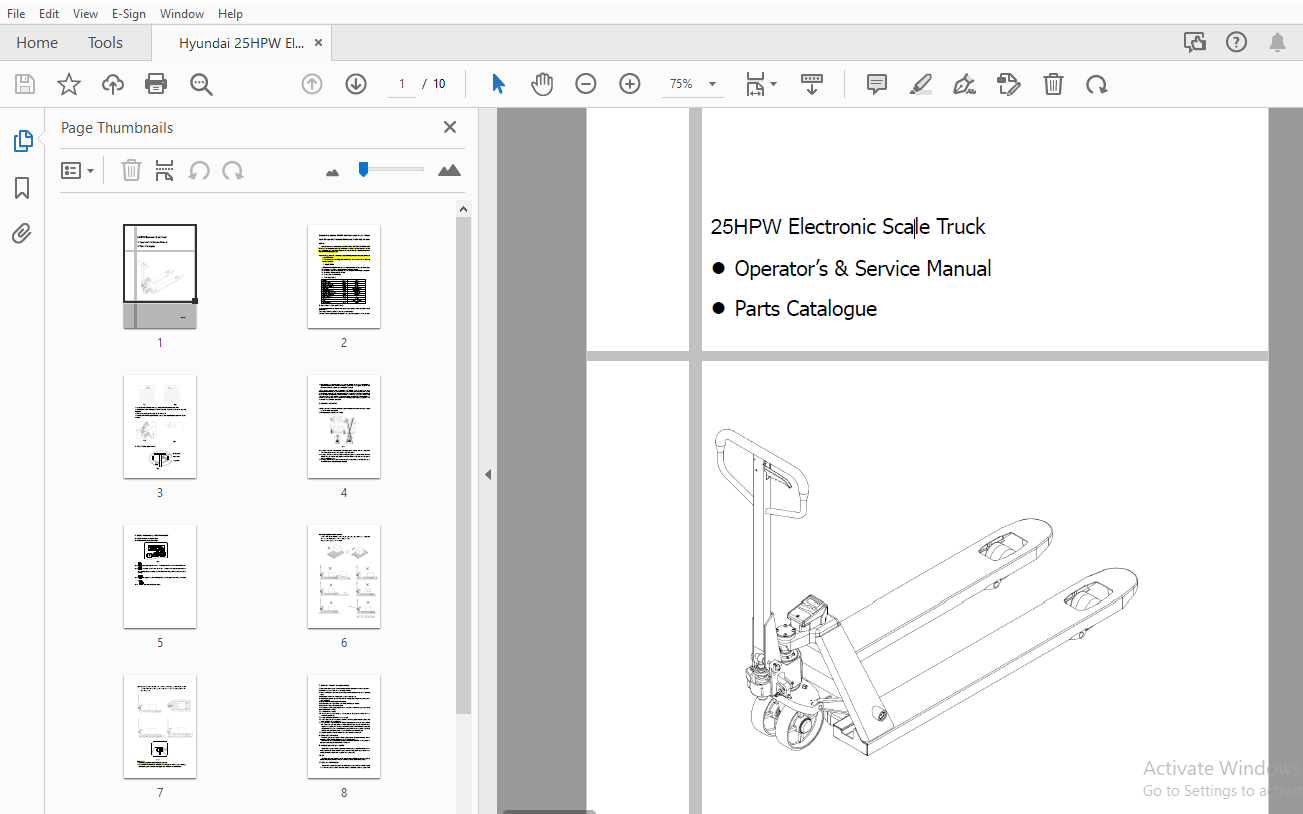Delete selected page in thumbnails panel
This screenshot has width=1303, height=814.
[131, 170]
